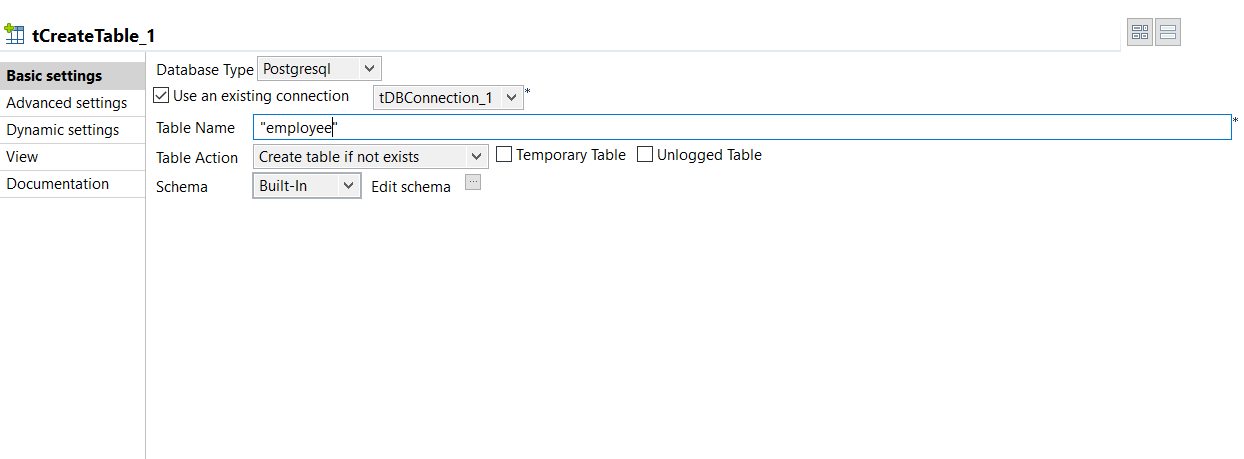1244x459 pixels.
Task: Open the Dynamic settings tab
Action: coord(62,130)
